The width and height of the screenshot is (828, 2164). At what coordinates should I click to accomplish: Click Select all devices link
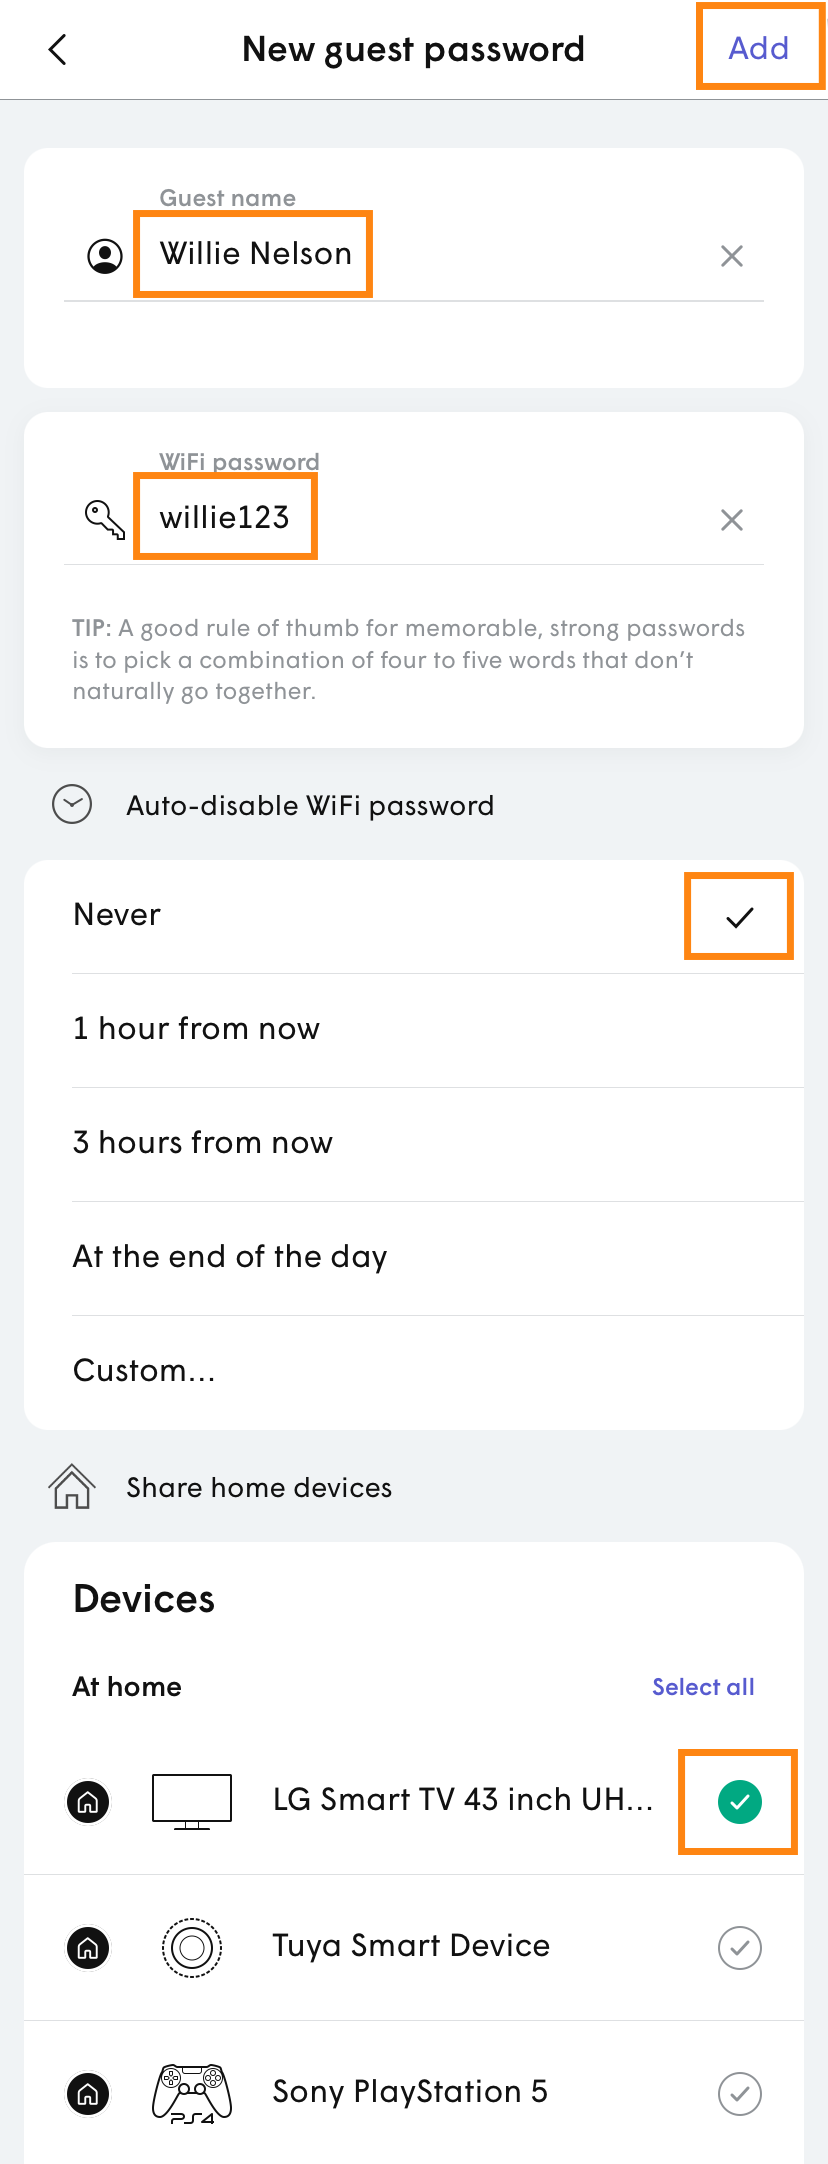(702, 1686)
